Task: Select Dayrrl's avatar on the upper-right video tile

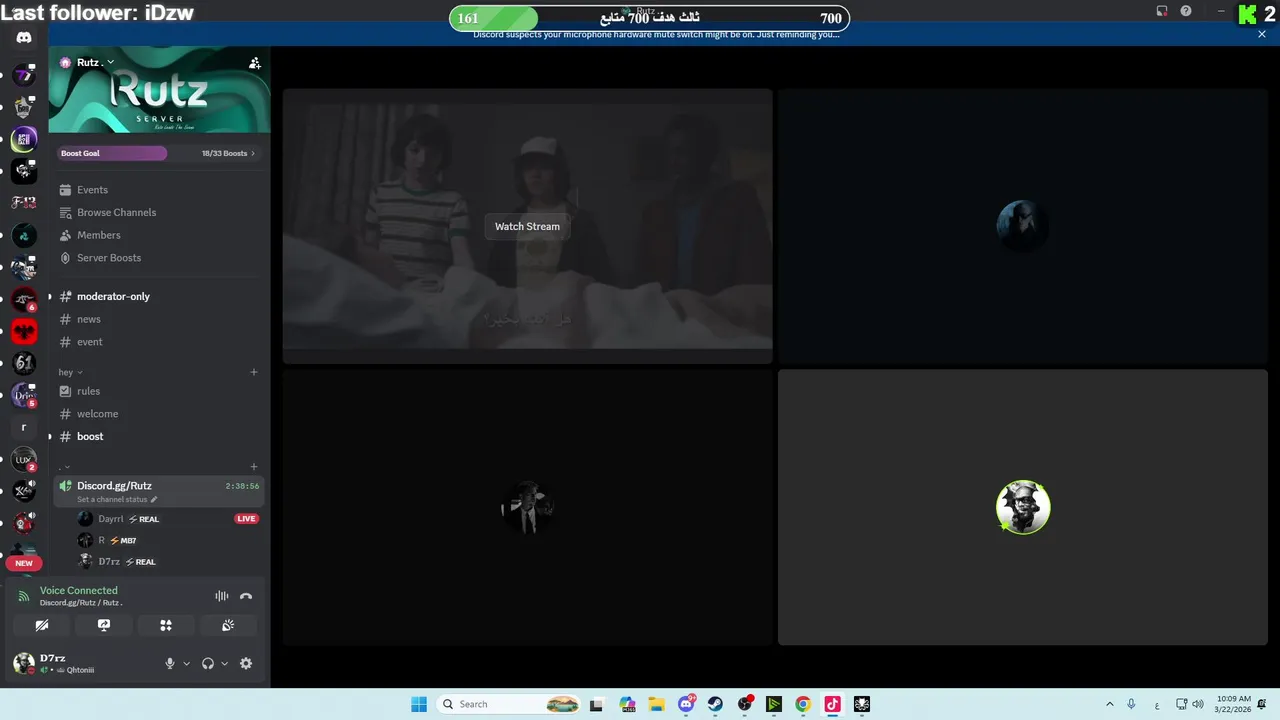Action: click(x=1022, y=225)
